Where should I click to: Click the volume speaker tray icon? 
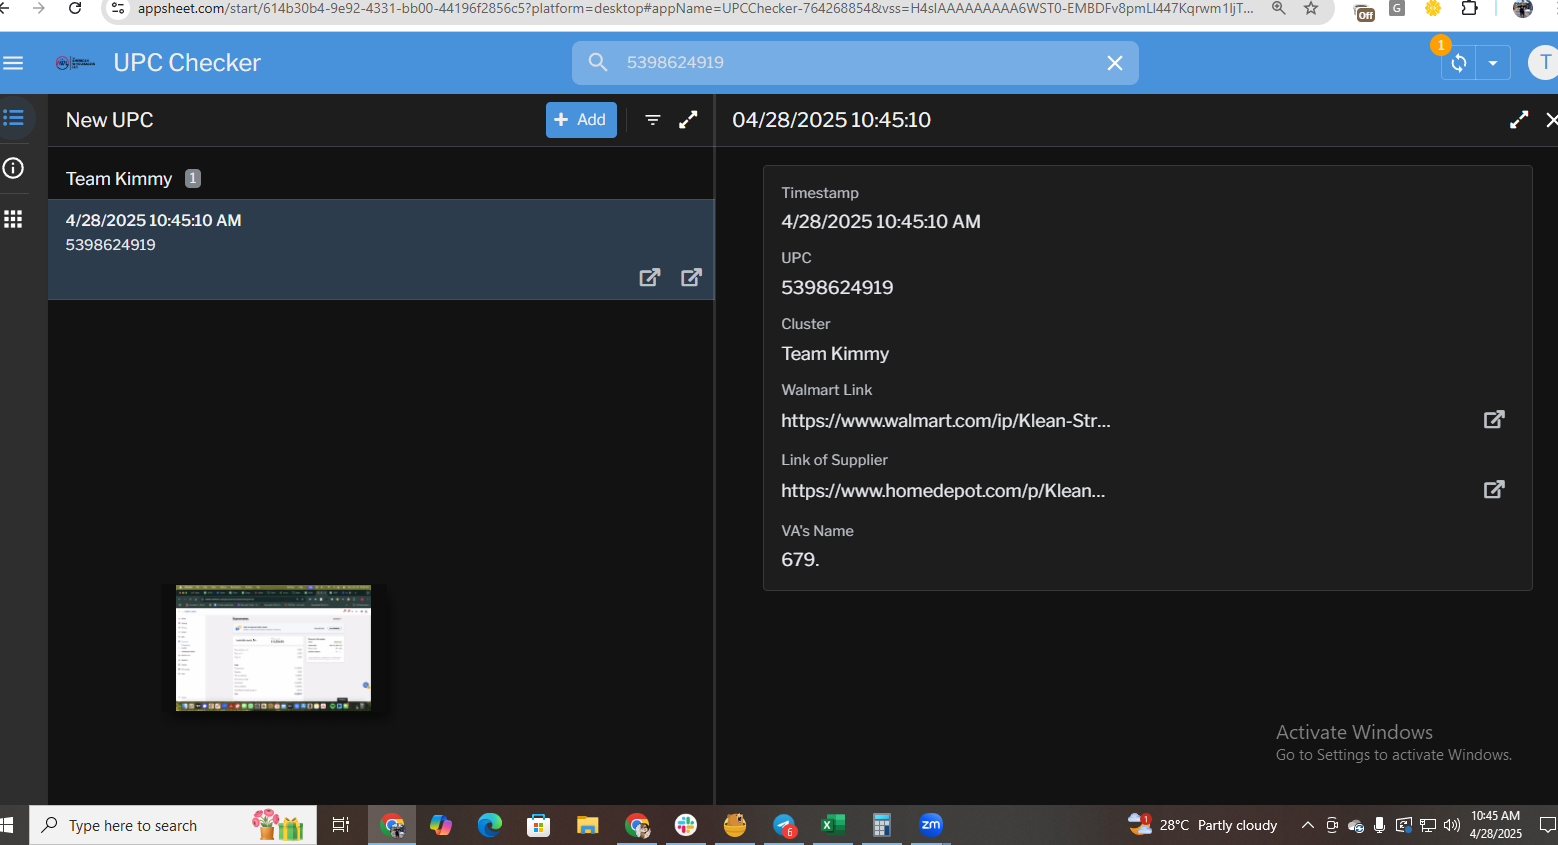point(1452,825)
